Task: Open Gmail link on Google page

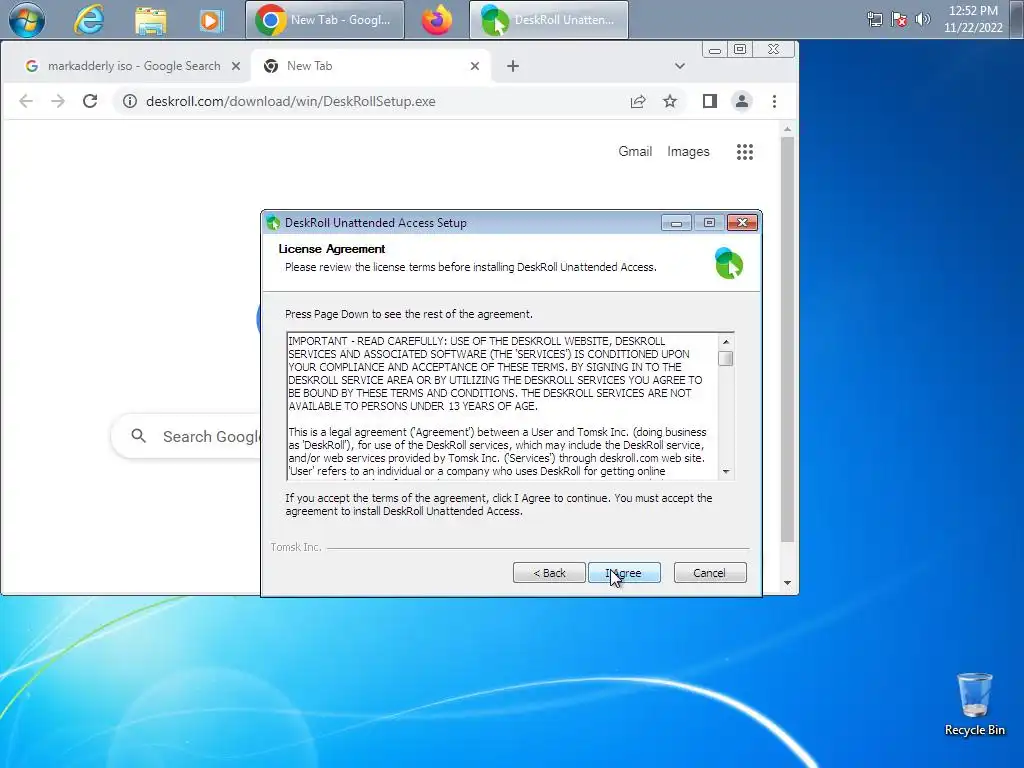Action: 635,152
